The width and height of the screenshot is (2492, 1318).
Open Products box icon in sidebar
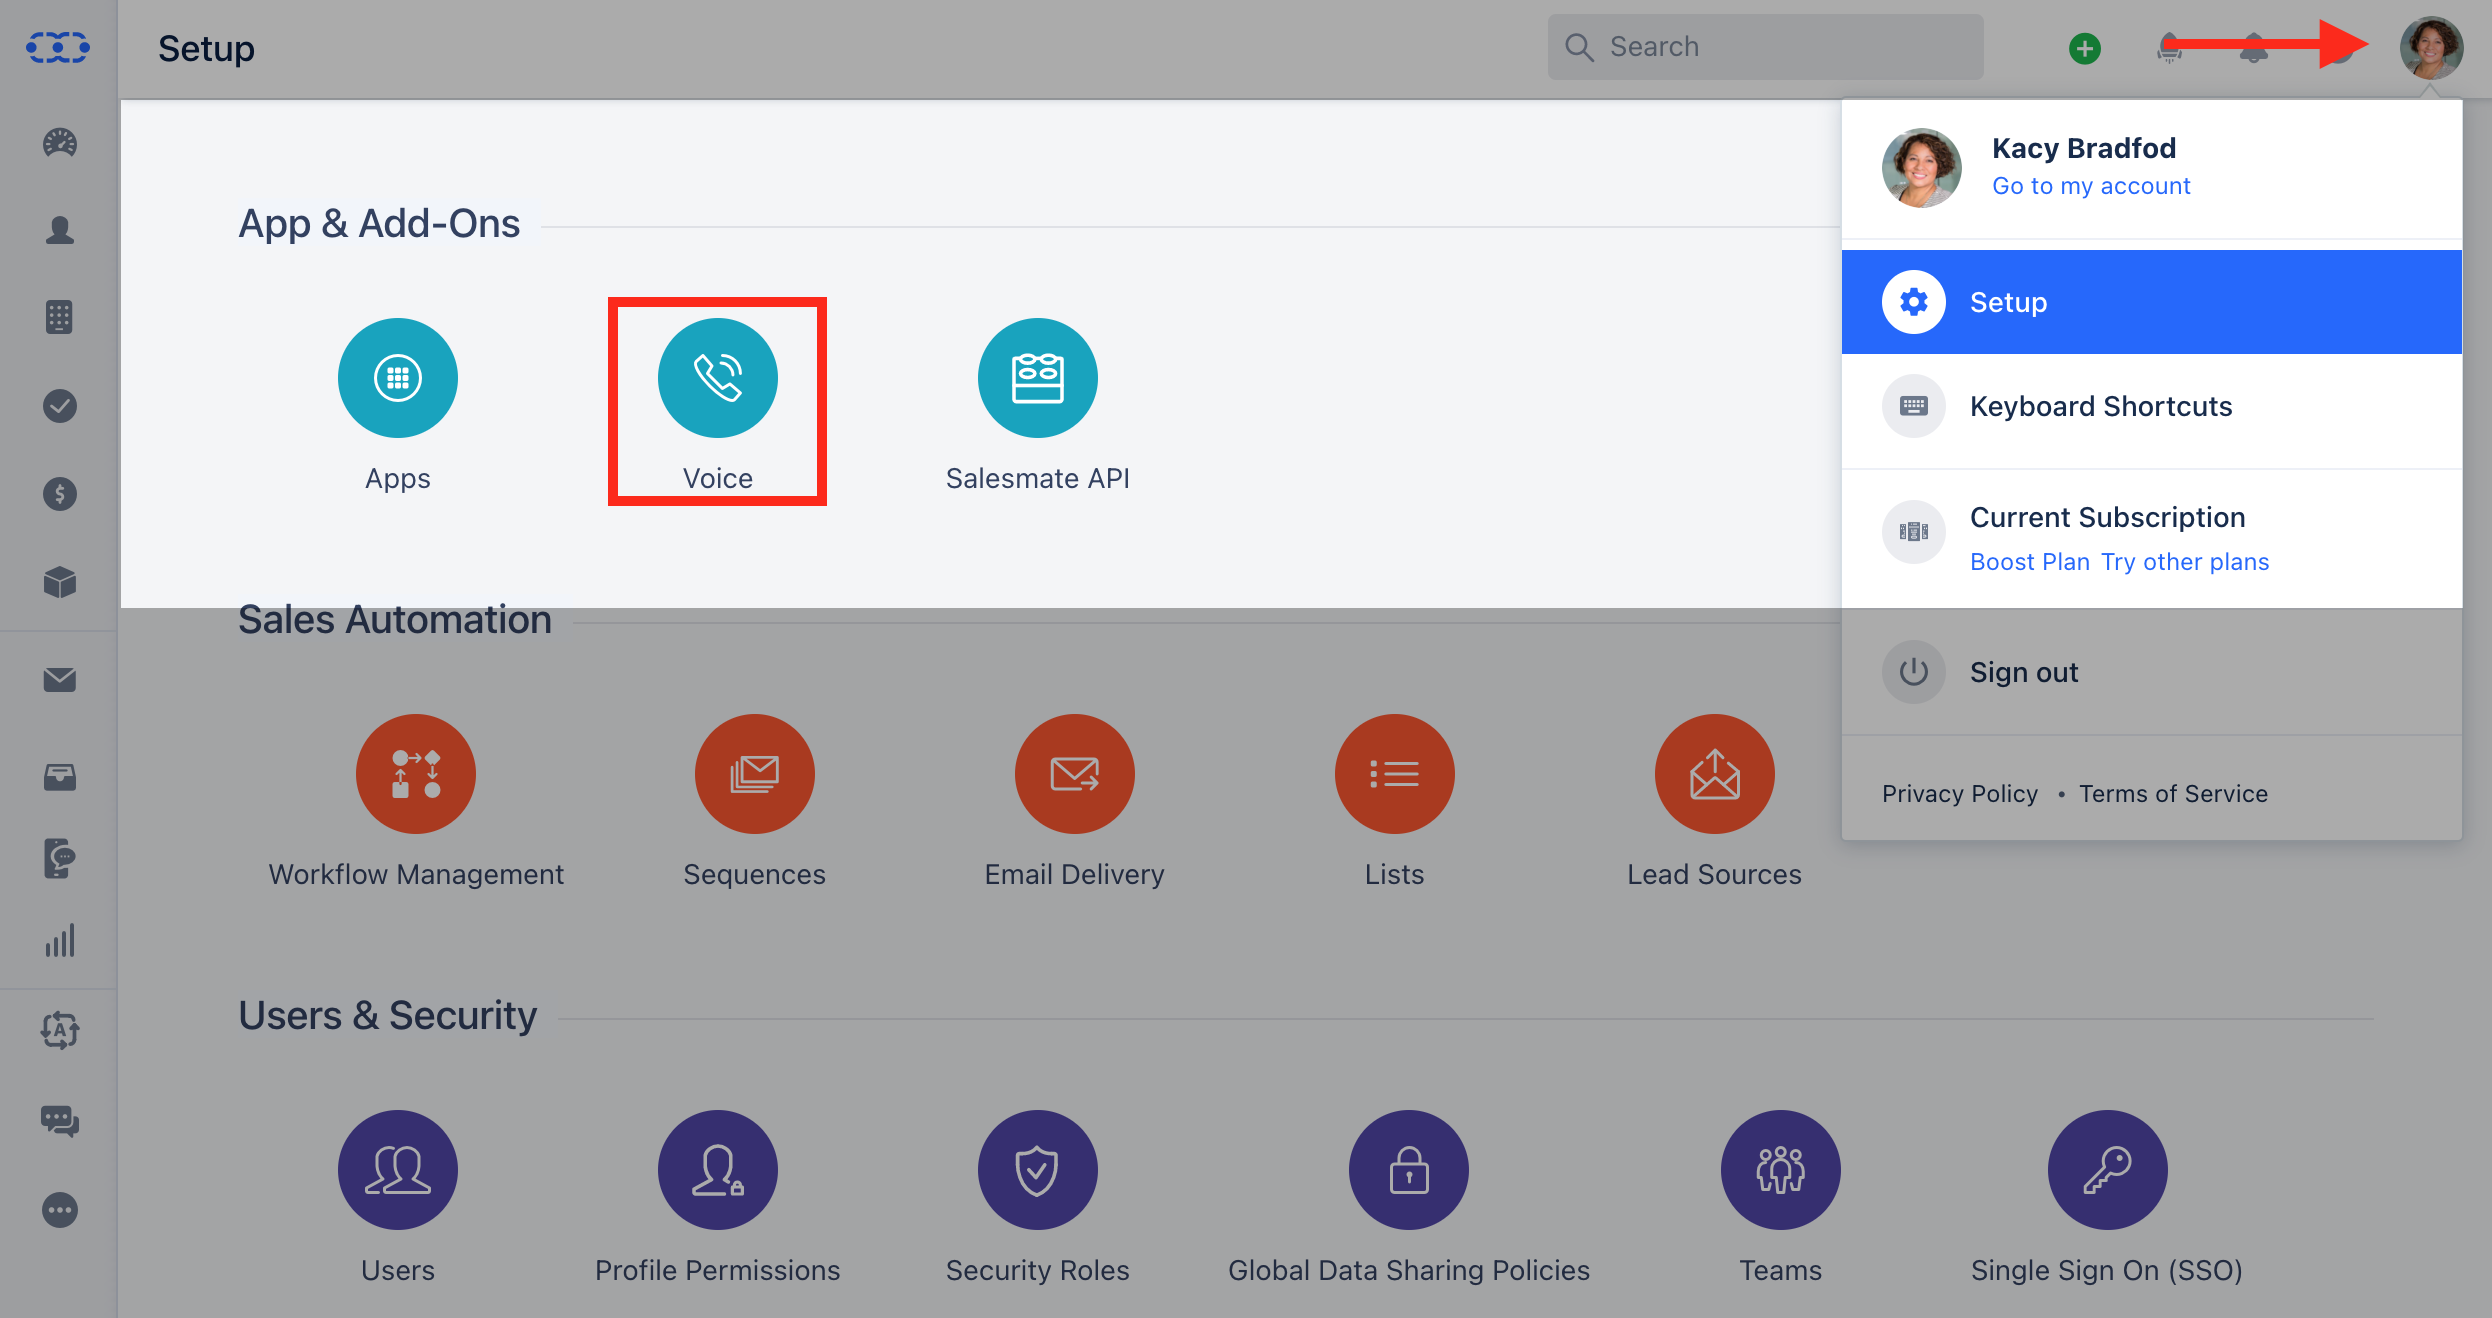point(60,582)
